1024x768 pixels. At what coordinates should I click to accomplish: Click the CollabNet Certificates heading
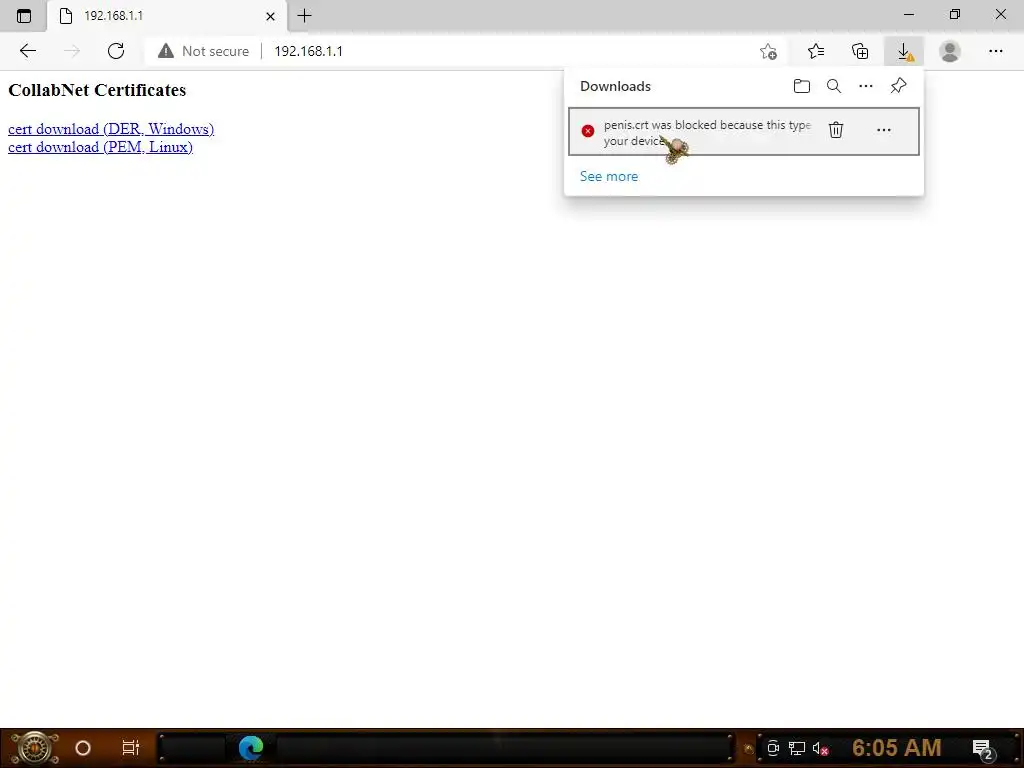click(97, 90)
